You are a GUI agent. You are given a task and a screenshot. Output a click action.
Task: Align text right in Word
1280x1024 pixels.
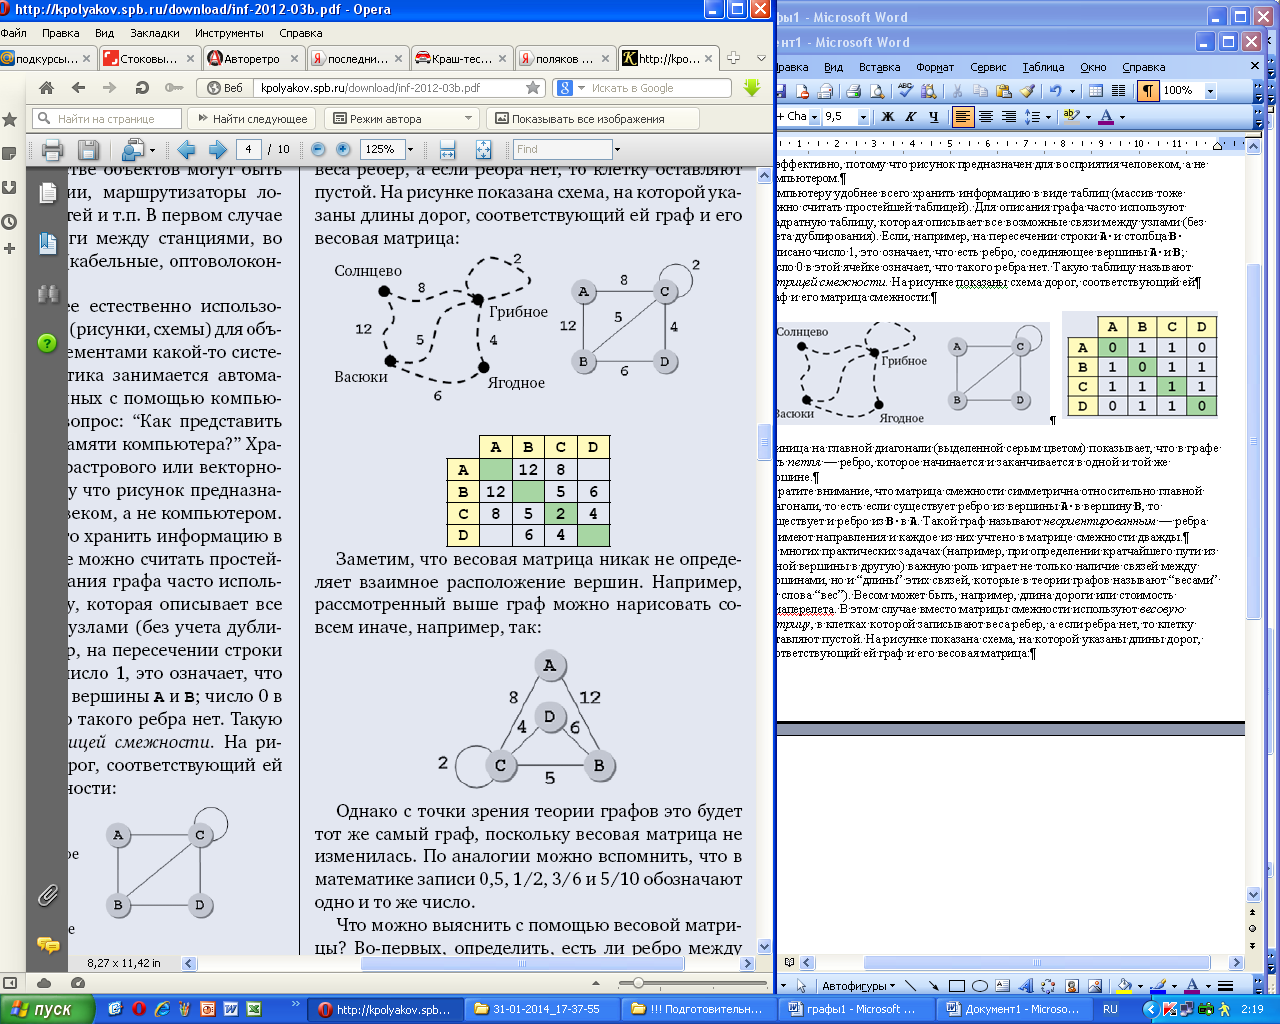pyautogui.click(x=1009, y=117)
